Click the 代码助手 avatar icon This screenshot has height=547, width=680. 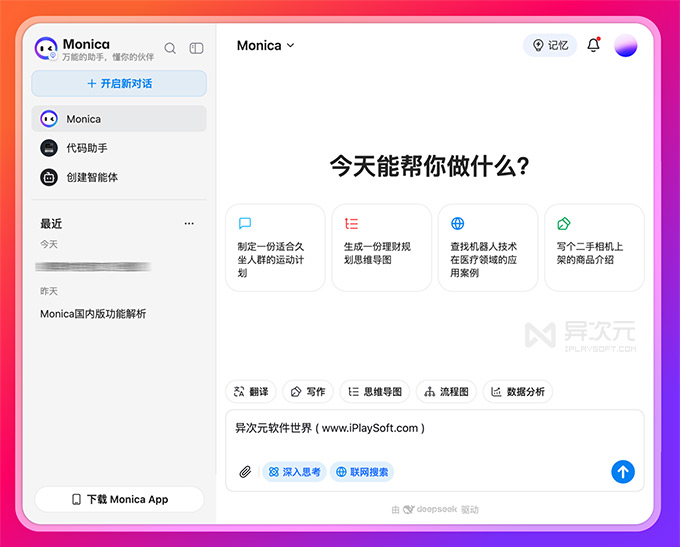(x=49, y=148)
